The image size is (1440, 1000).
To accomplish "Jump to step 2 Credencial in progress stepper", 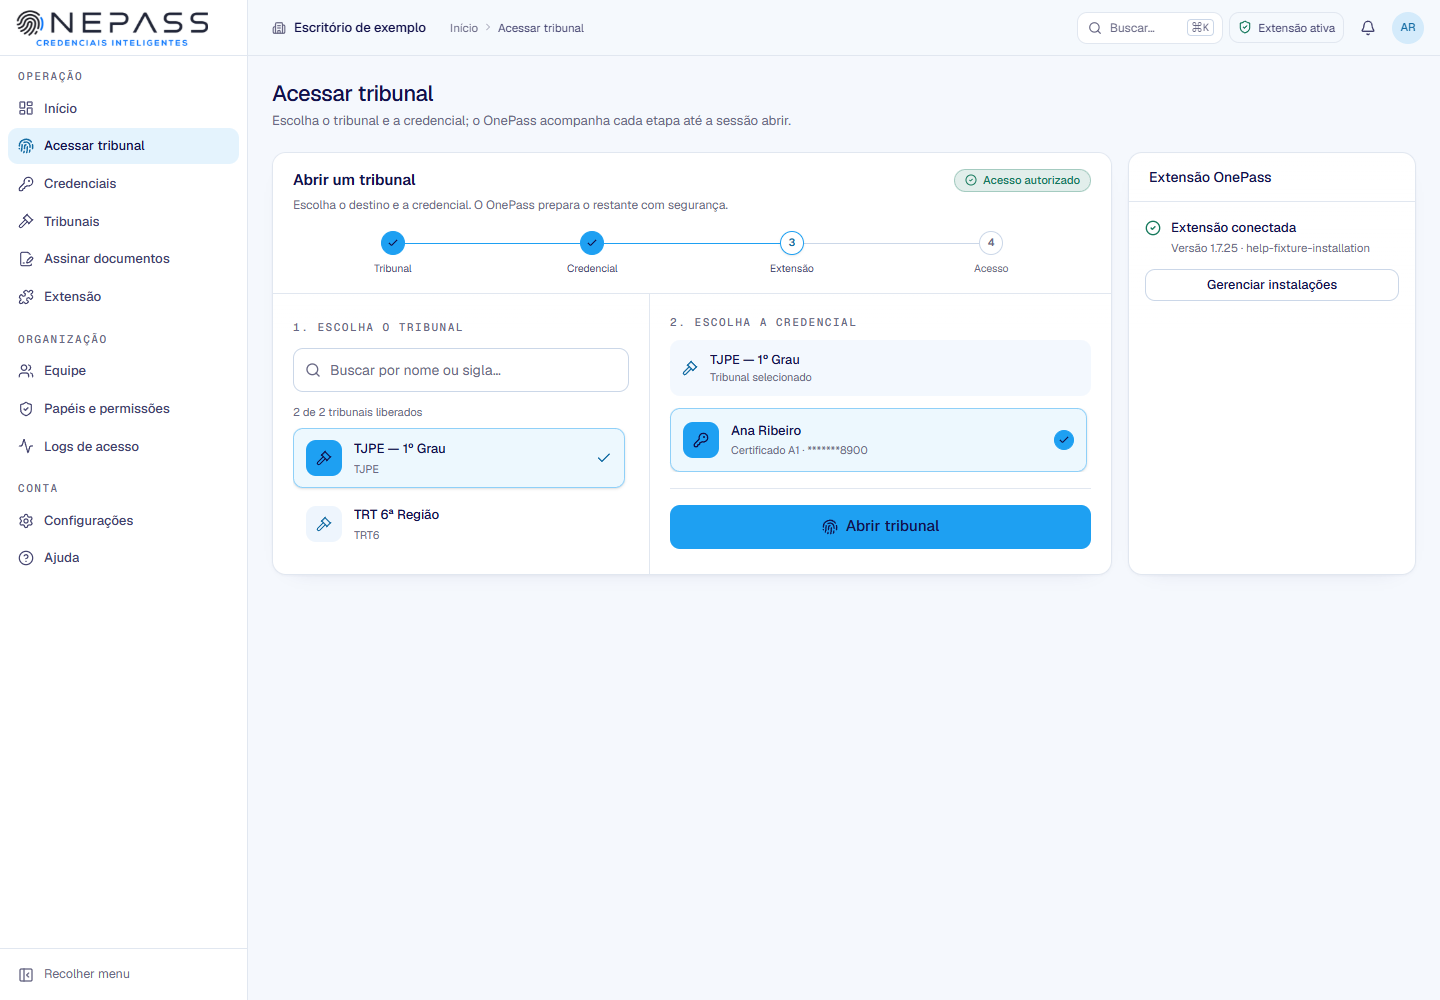I will pyautogui.click(x=592, y=243).
